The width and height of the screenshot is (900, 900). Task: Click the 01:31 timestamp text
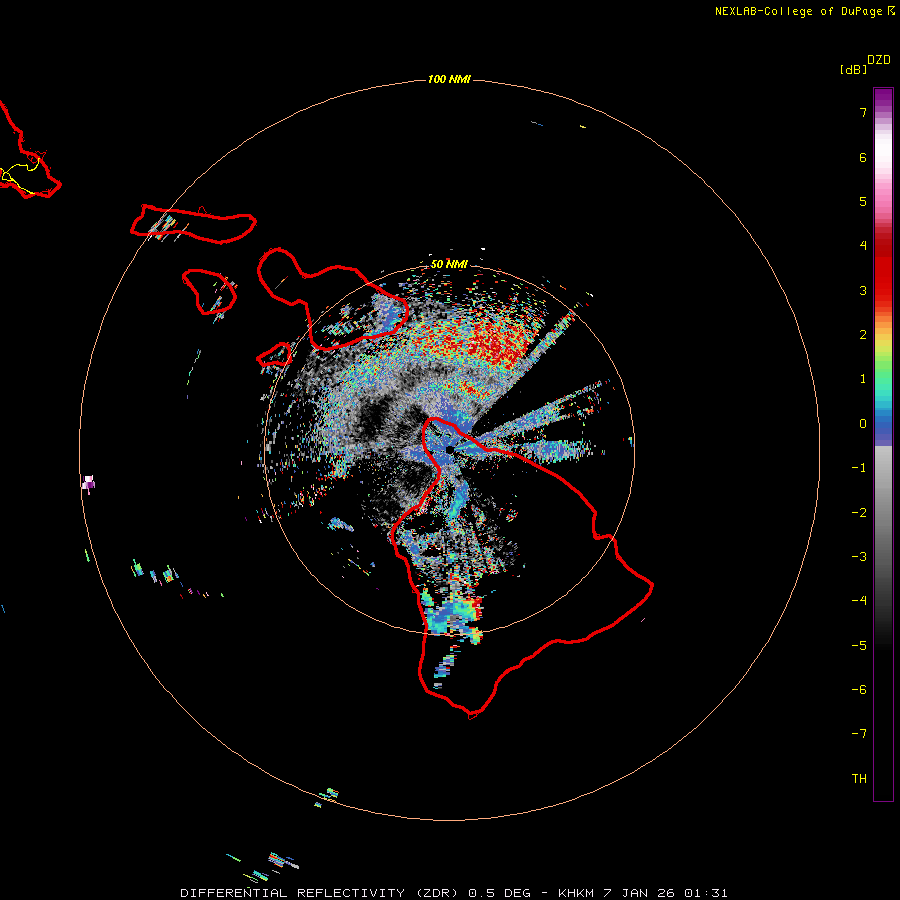pos(706,893)
